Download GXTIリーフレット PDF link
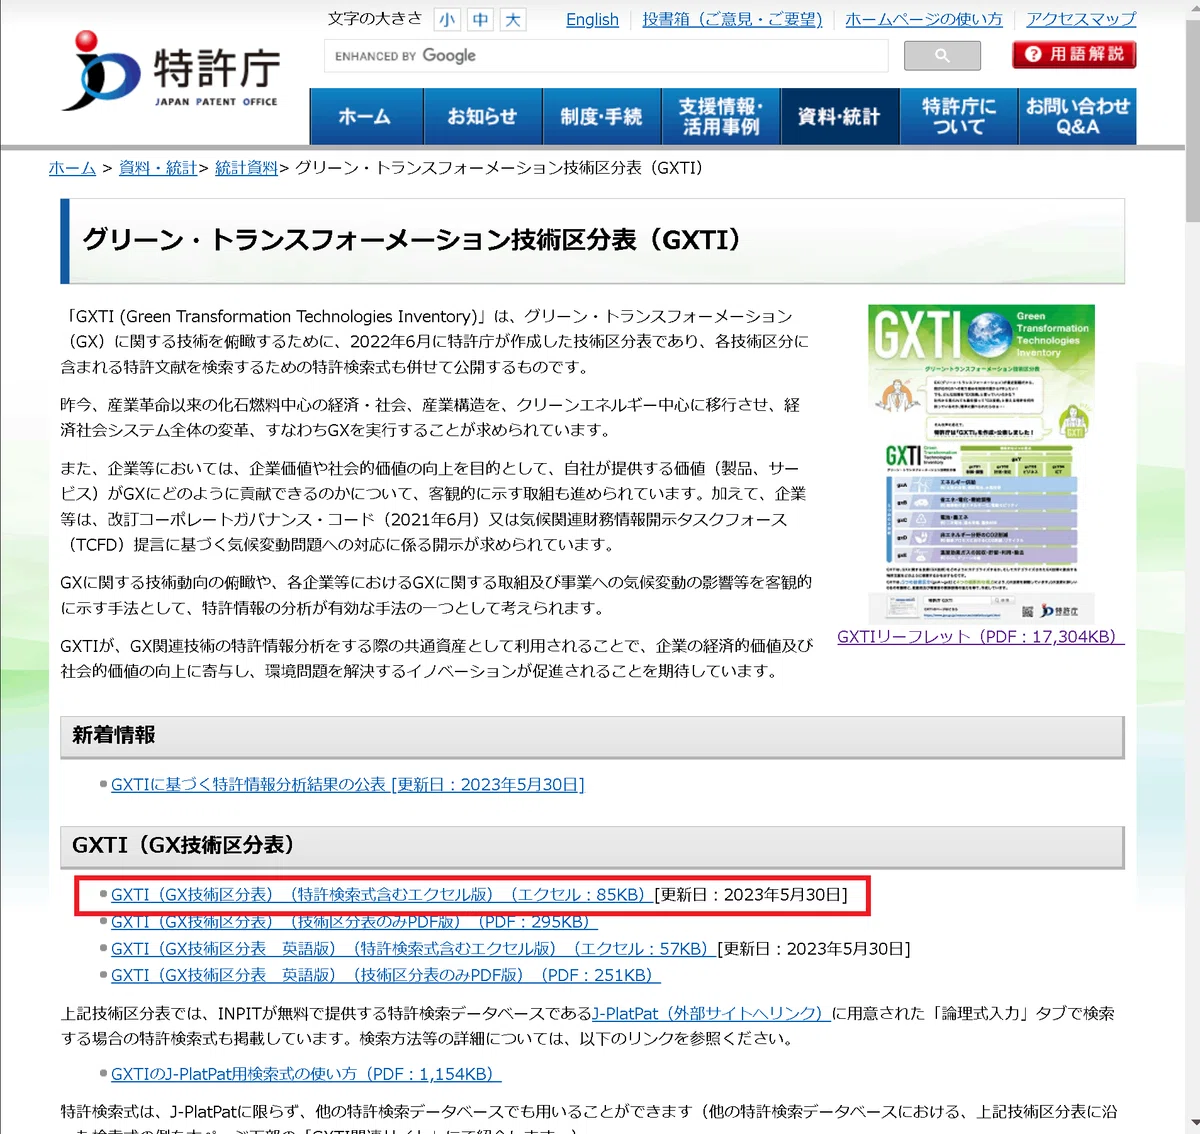 (981, 637)
